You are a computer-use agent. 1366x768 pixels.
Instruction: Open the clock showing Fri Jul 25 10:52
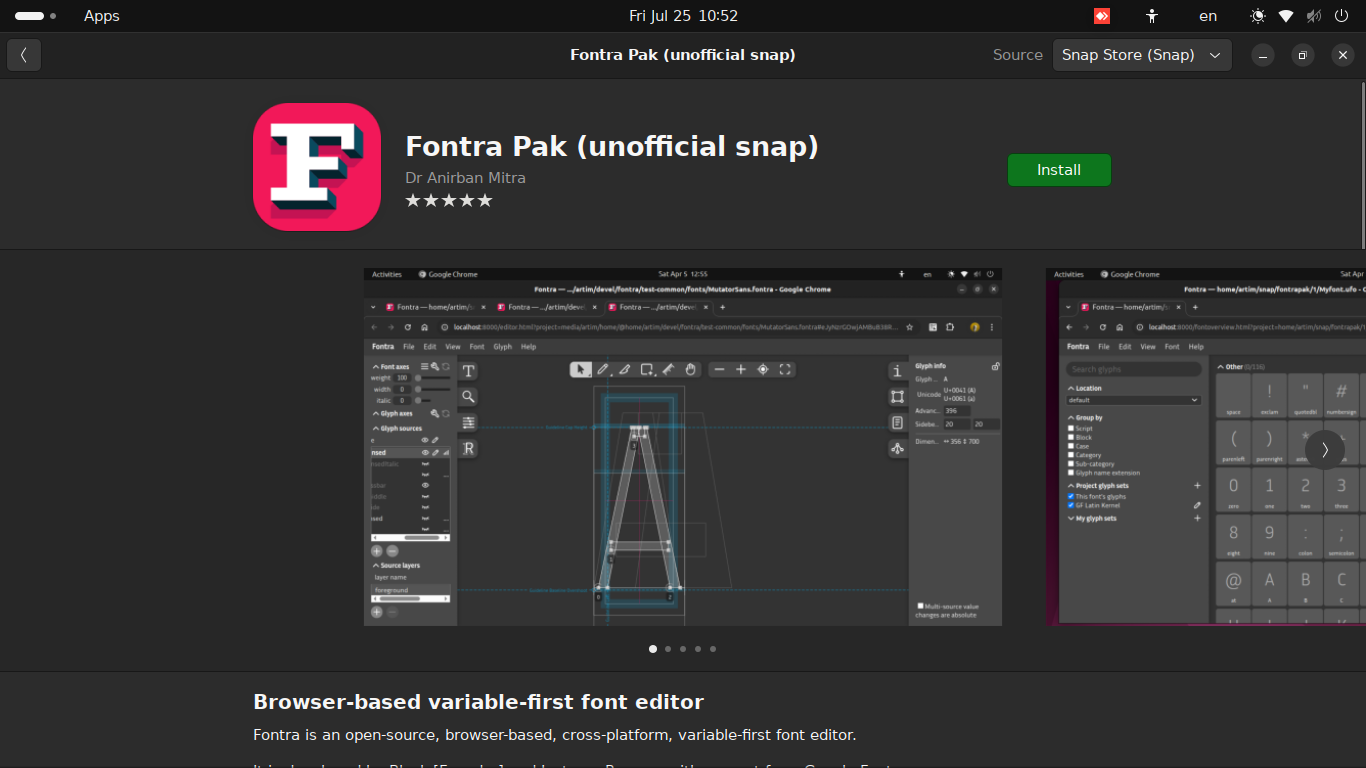tap(683, 16)
